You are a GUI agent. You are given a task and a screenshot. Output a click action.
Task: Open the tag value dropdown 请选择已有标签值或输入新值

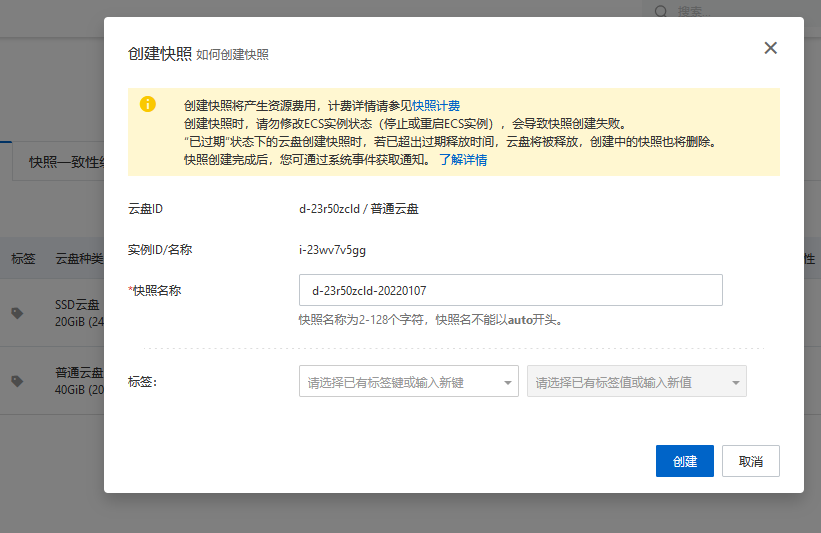coord(636,381)
